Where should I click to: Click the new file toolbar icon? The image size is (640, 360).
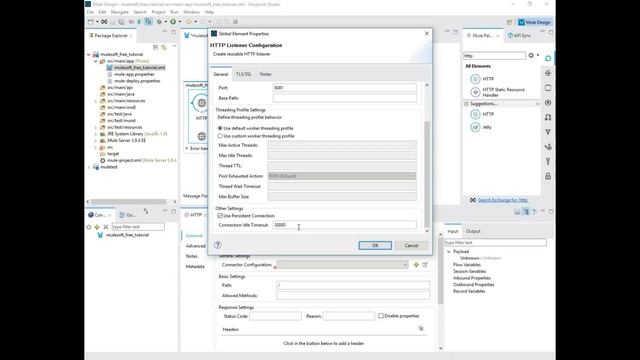(91, 22)
